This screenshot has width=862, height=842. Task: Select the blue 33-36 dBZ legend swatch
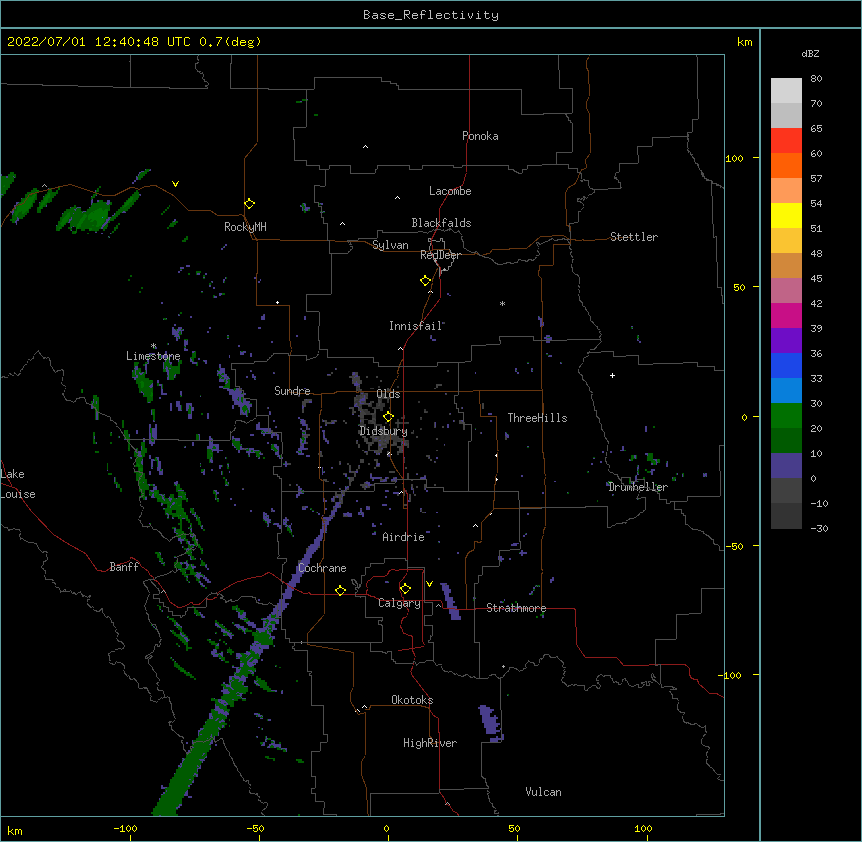786,365
